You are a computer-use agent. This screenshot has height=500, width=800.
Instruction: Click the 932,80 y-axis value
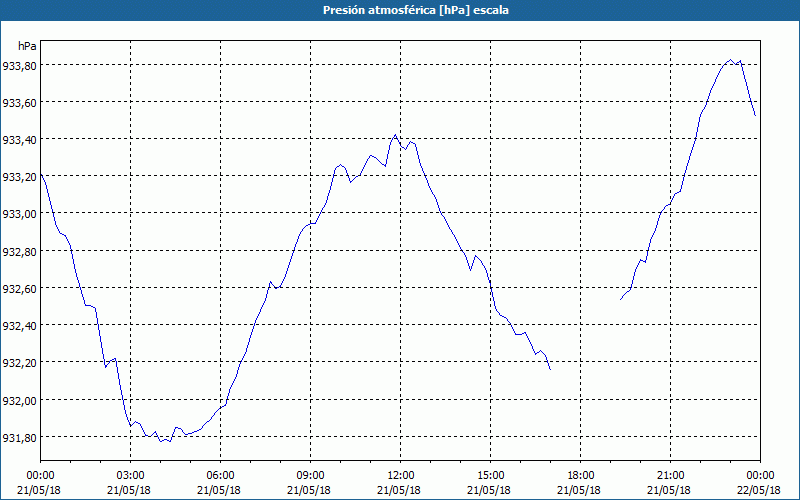(19, 252)
